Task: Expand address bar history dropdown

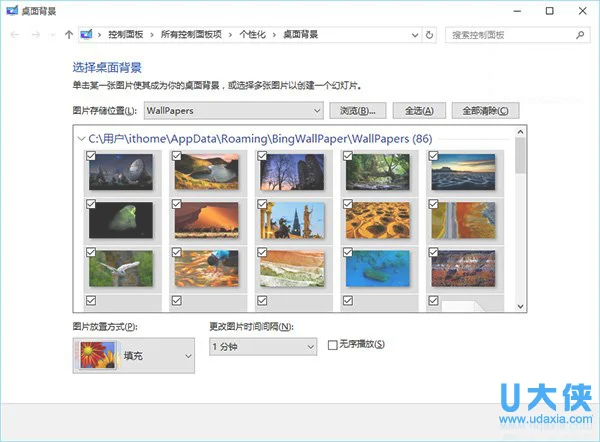Action: [x=415, y=35]
